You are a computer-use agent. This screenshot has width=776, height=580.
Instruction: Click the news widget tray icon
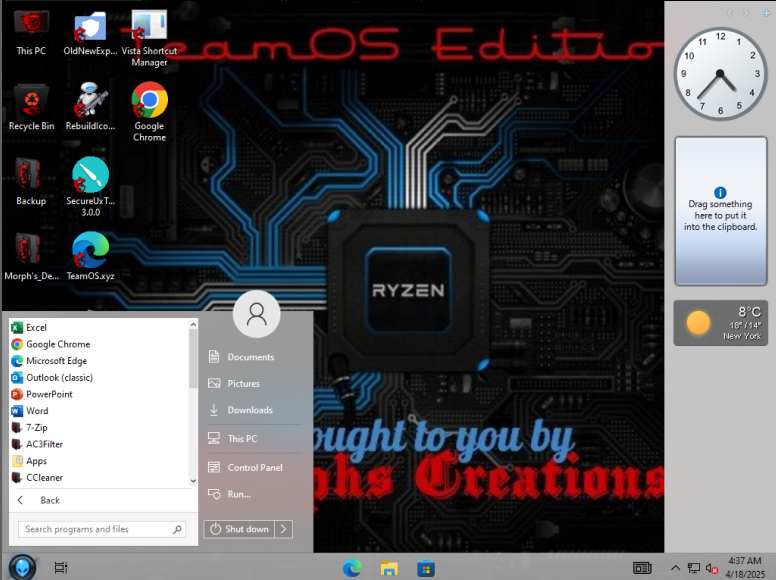coord(642,568)
